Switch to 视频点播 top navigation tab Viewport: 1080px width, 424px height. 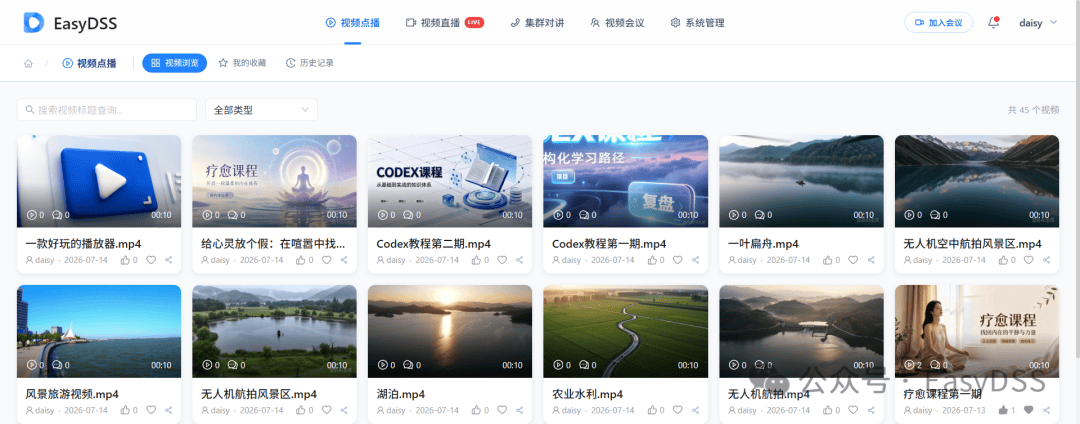353,23
